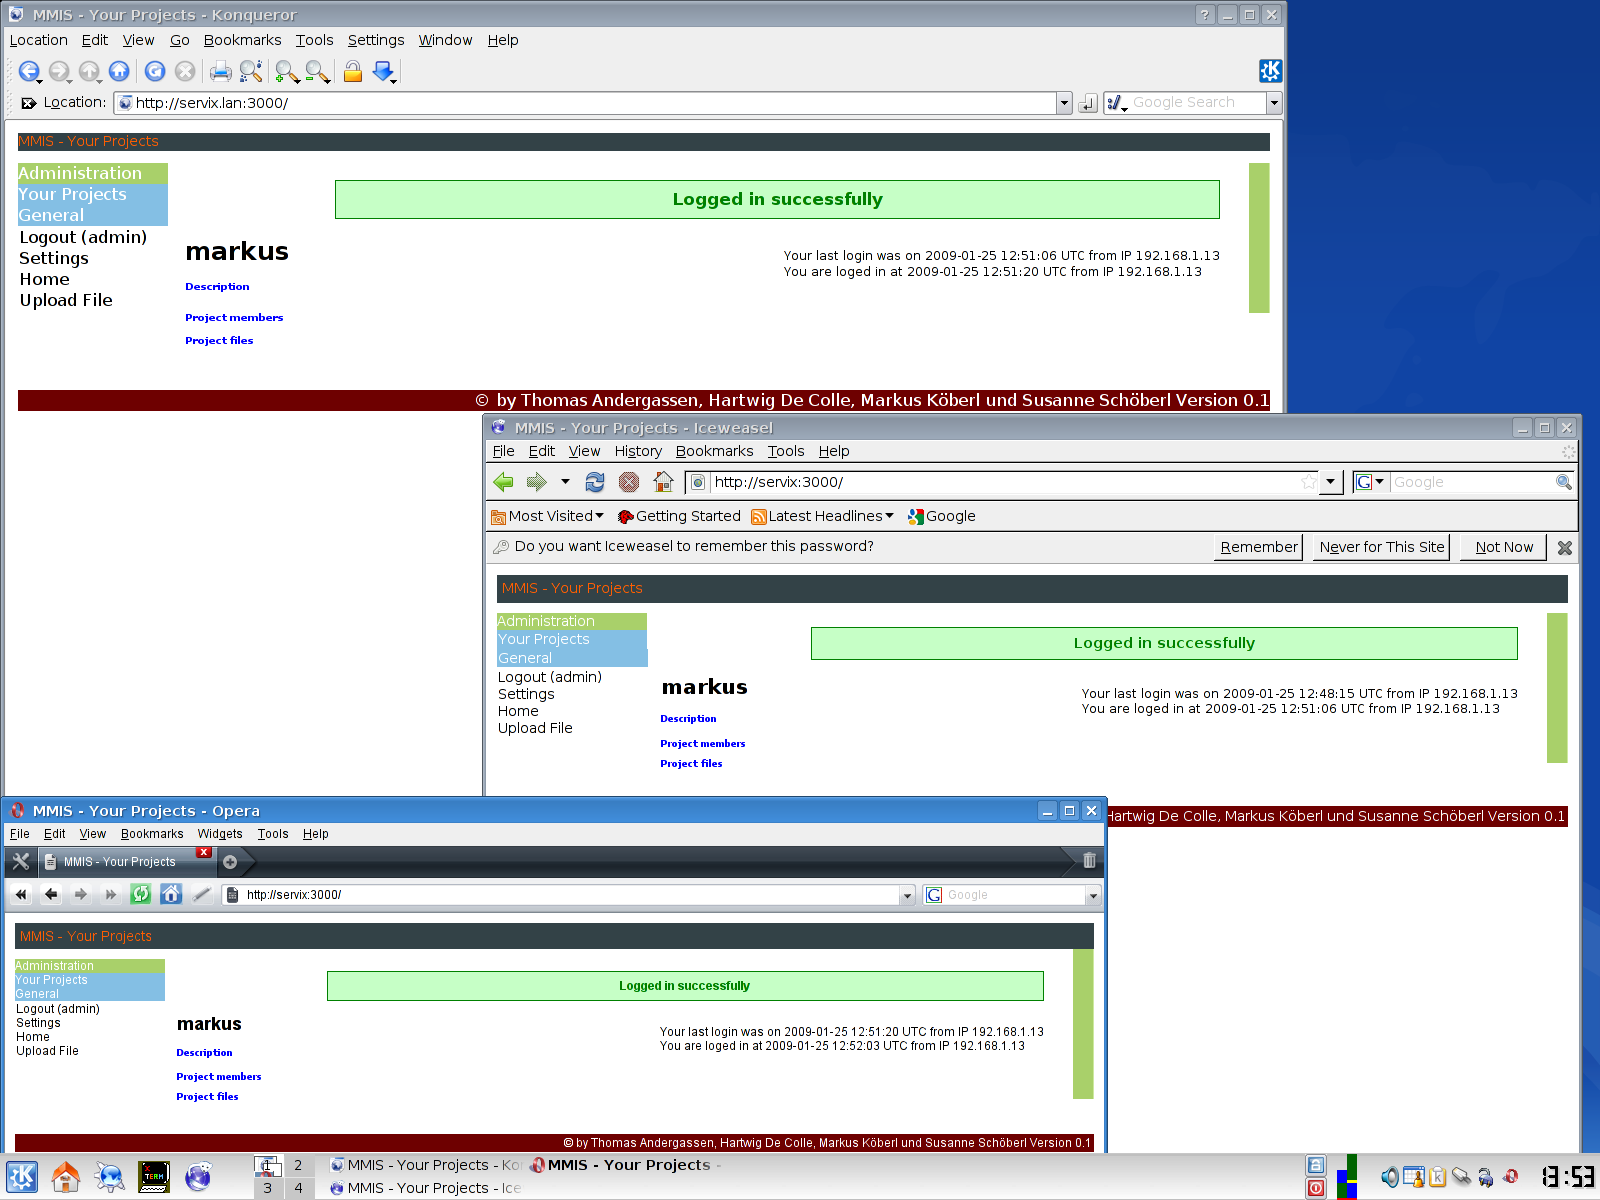Click the Konsole terminal icon in the taskbar

point(154,1177)
